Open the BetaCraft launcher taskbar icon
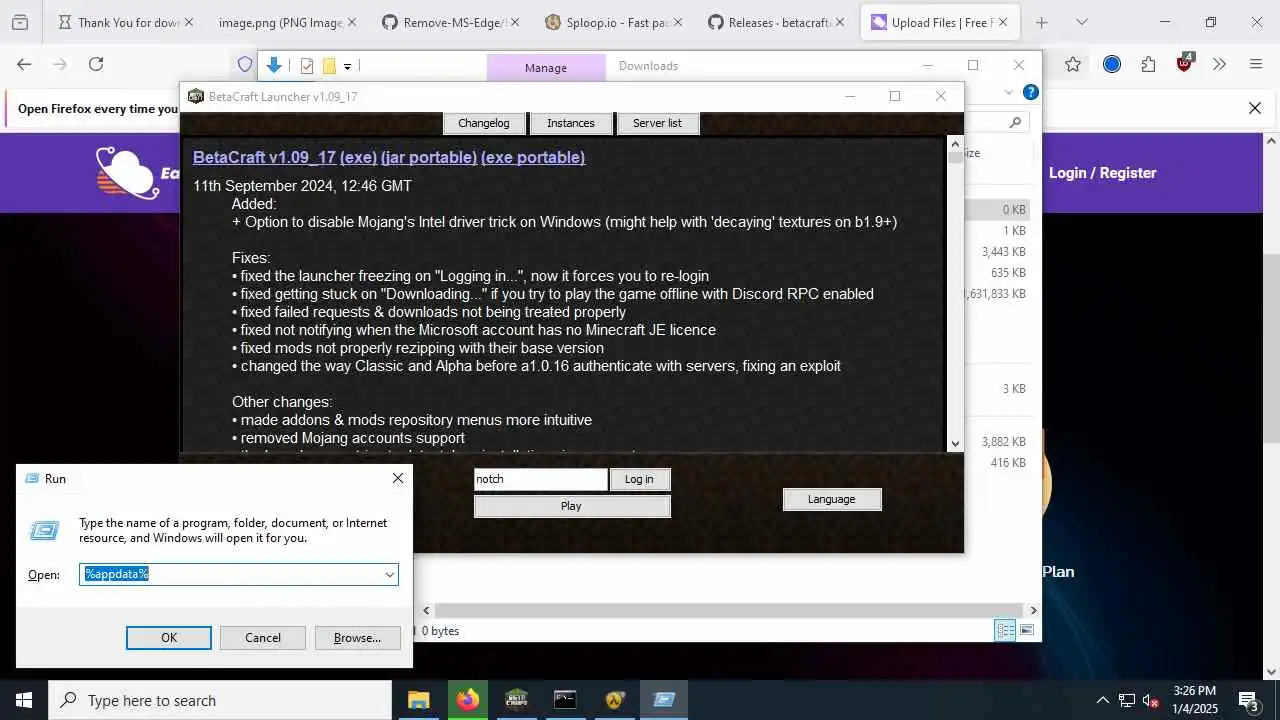1280x720 pixels. pos(516,700)
